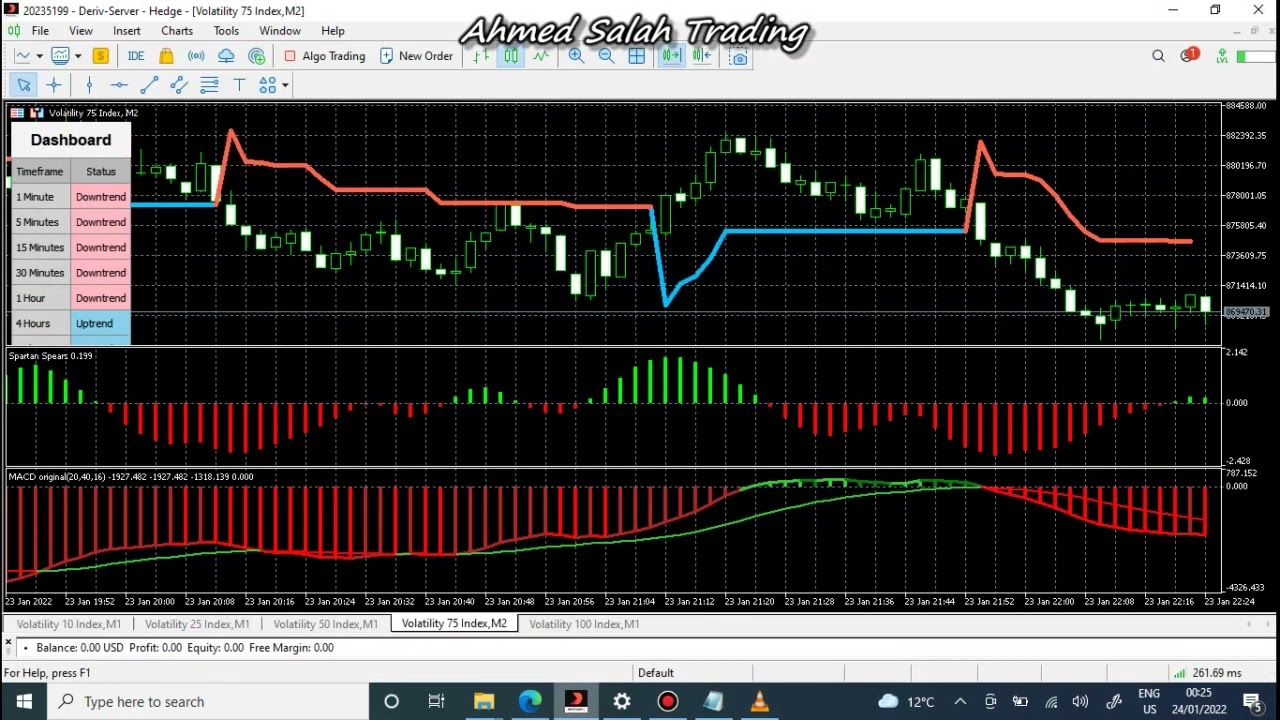Click the 4 Hours Uptrend status cell
Screen dimensions: 1280x720
coord(101,323)
